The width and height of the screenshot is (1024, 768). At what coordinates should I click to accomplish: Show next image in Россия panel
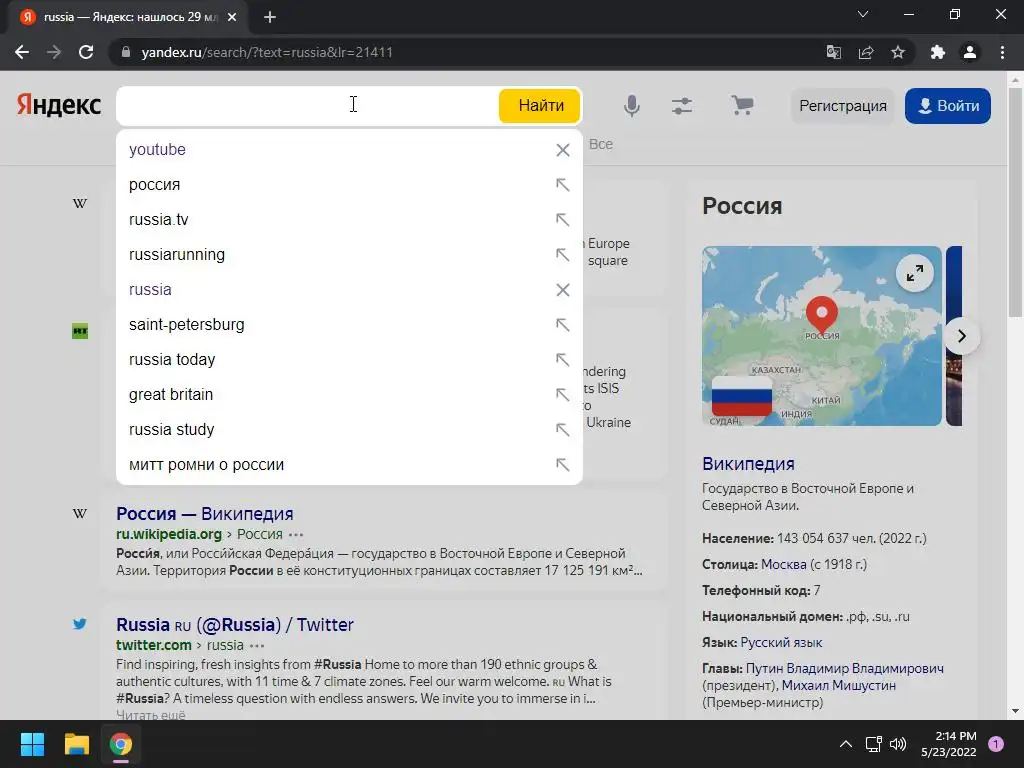(x=961, y=336)
